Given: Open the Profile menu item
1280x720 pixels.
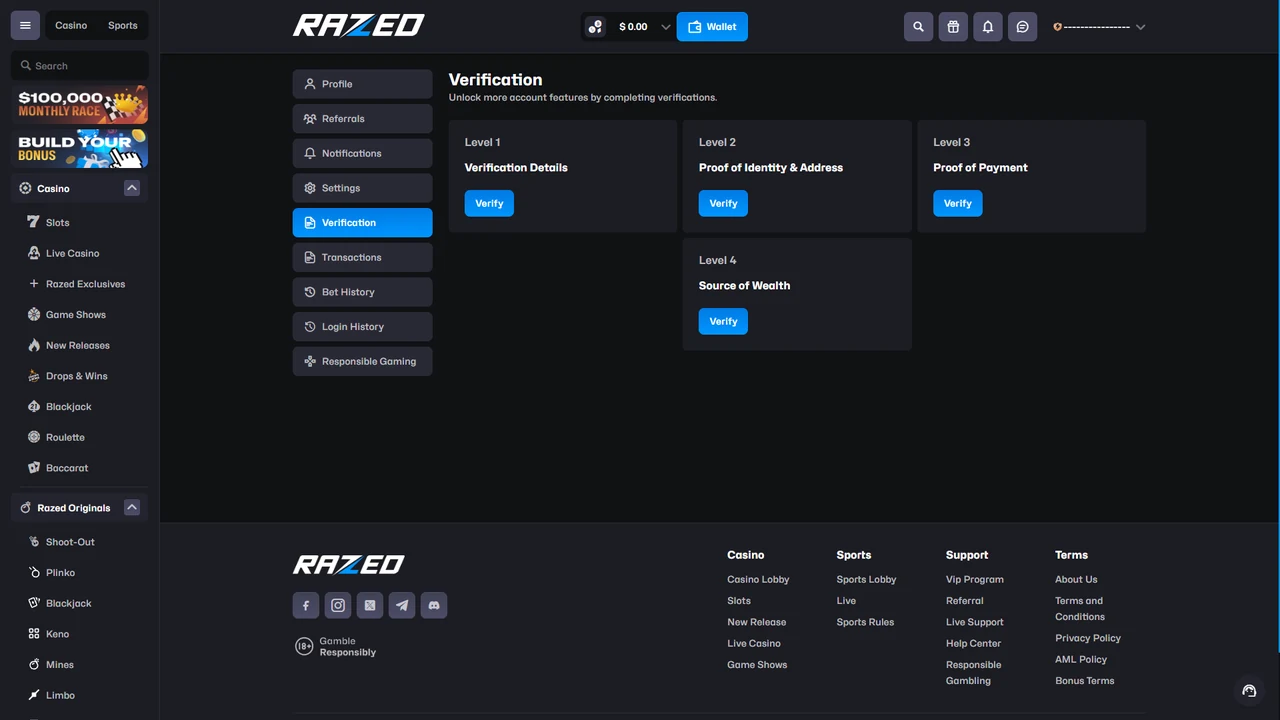Looking at the screenshot, I should (x=362, y=84).
